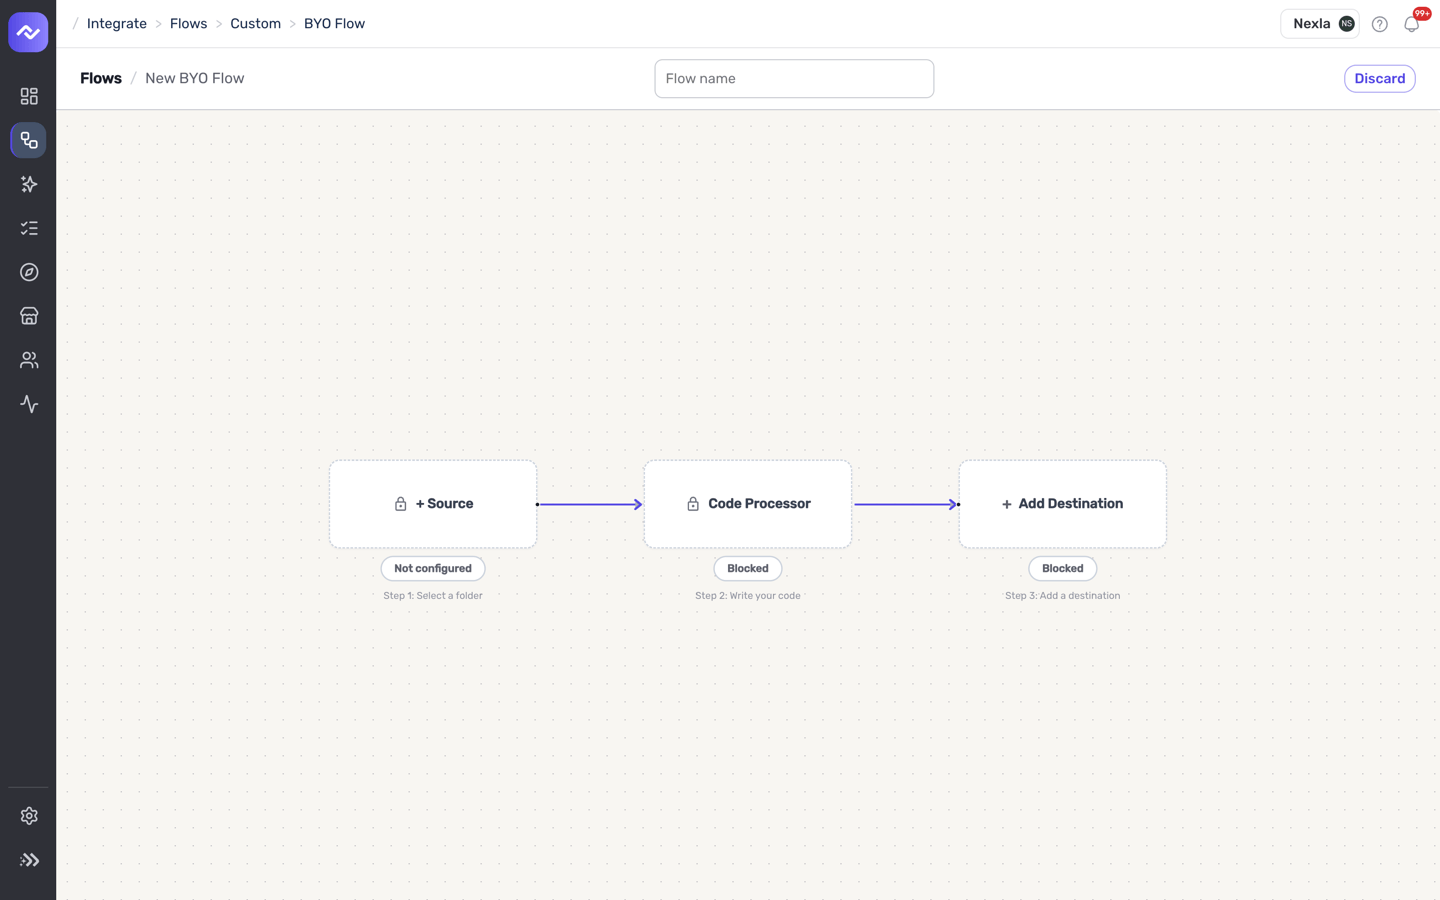Screen dimensions: 1440x900
Task: Click Blocked badge under Add Destination
Action: click(1063, 568)
